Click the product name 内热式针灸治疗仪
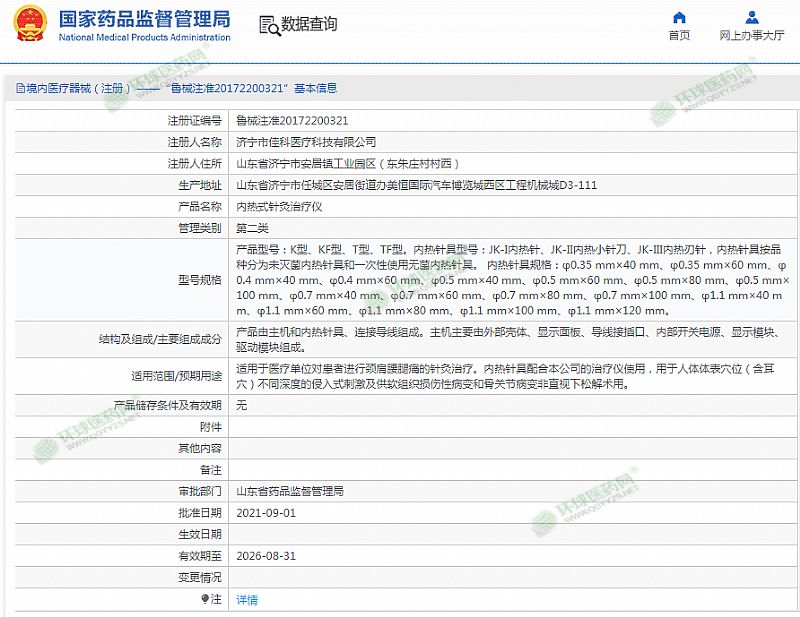 [x=278, y=207]
